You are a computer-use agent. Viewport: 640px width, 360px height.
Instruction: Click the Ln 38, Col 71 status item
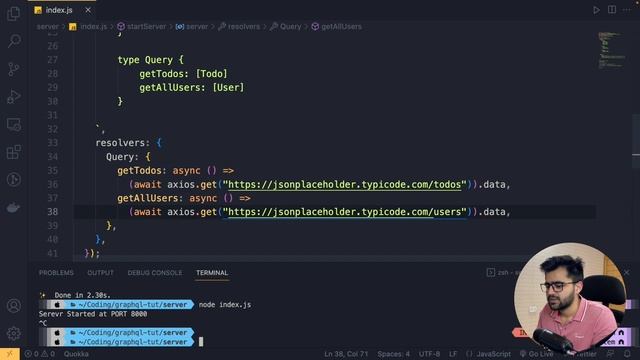click(x=346, y=354)
